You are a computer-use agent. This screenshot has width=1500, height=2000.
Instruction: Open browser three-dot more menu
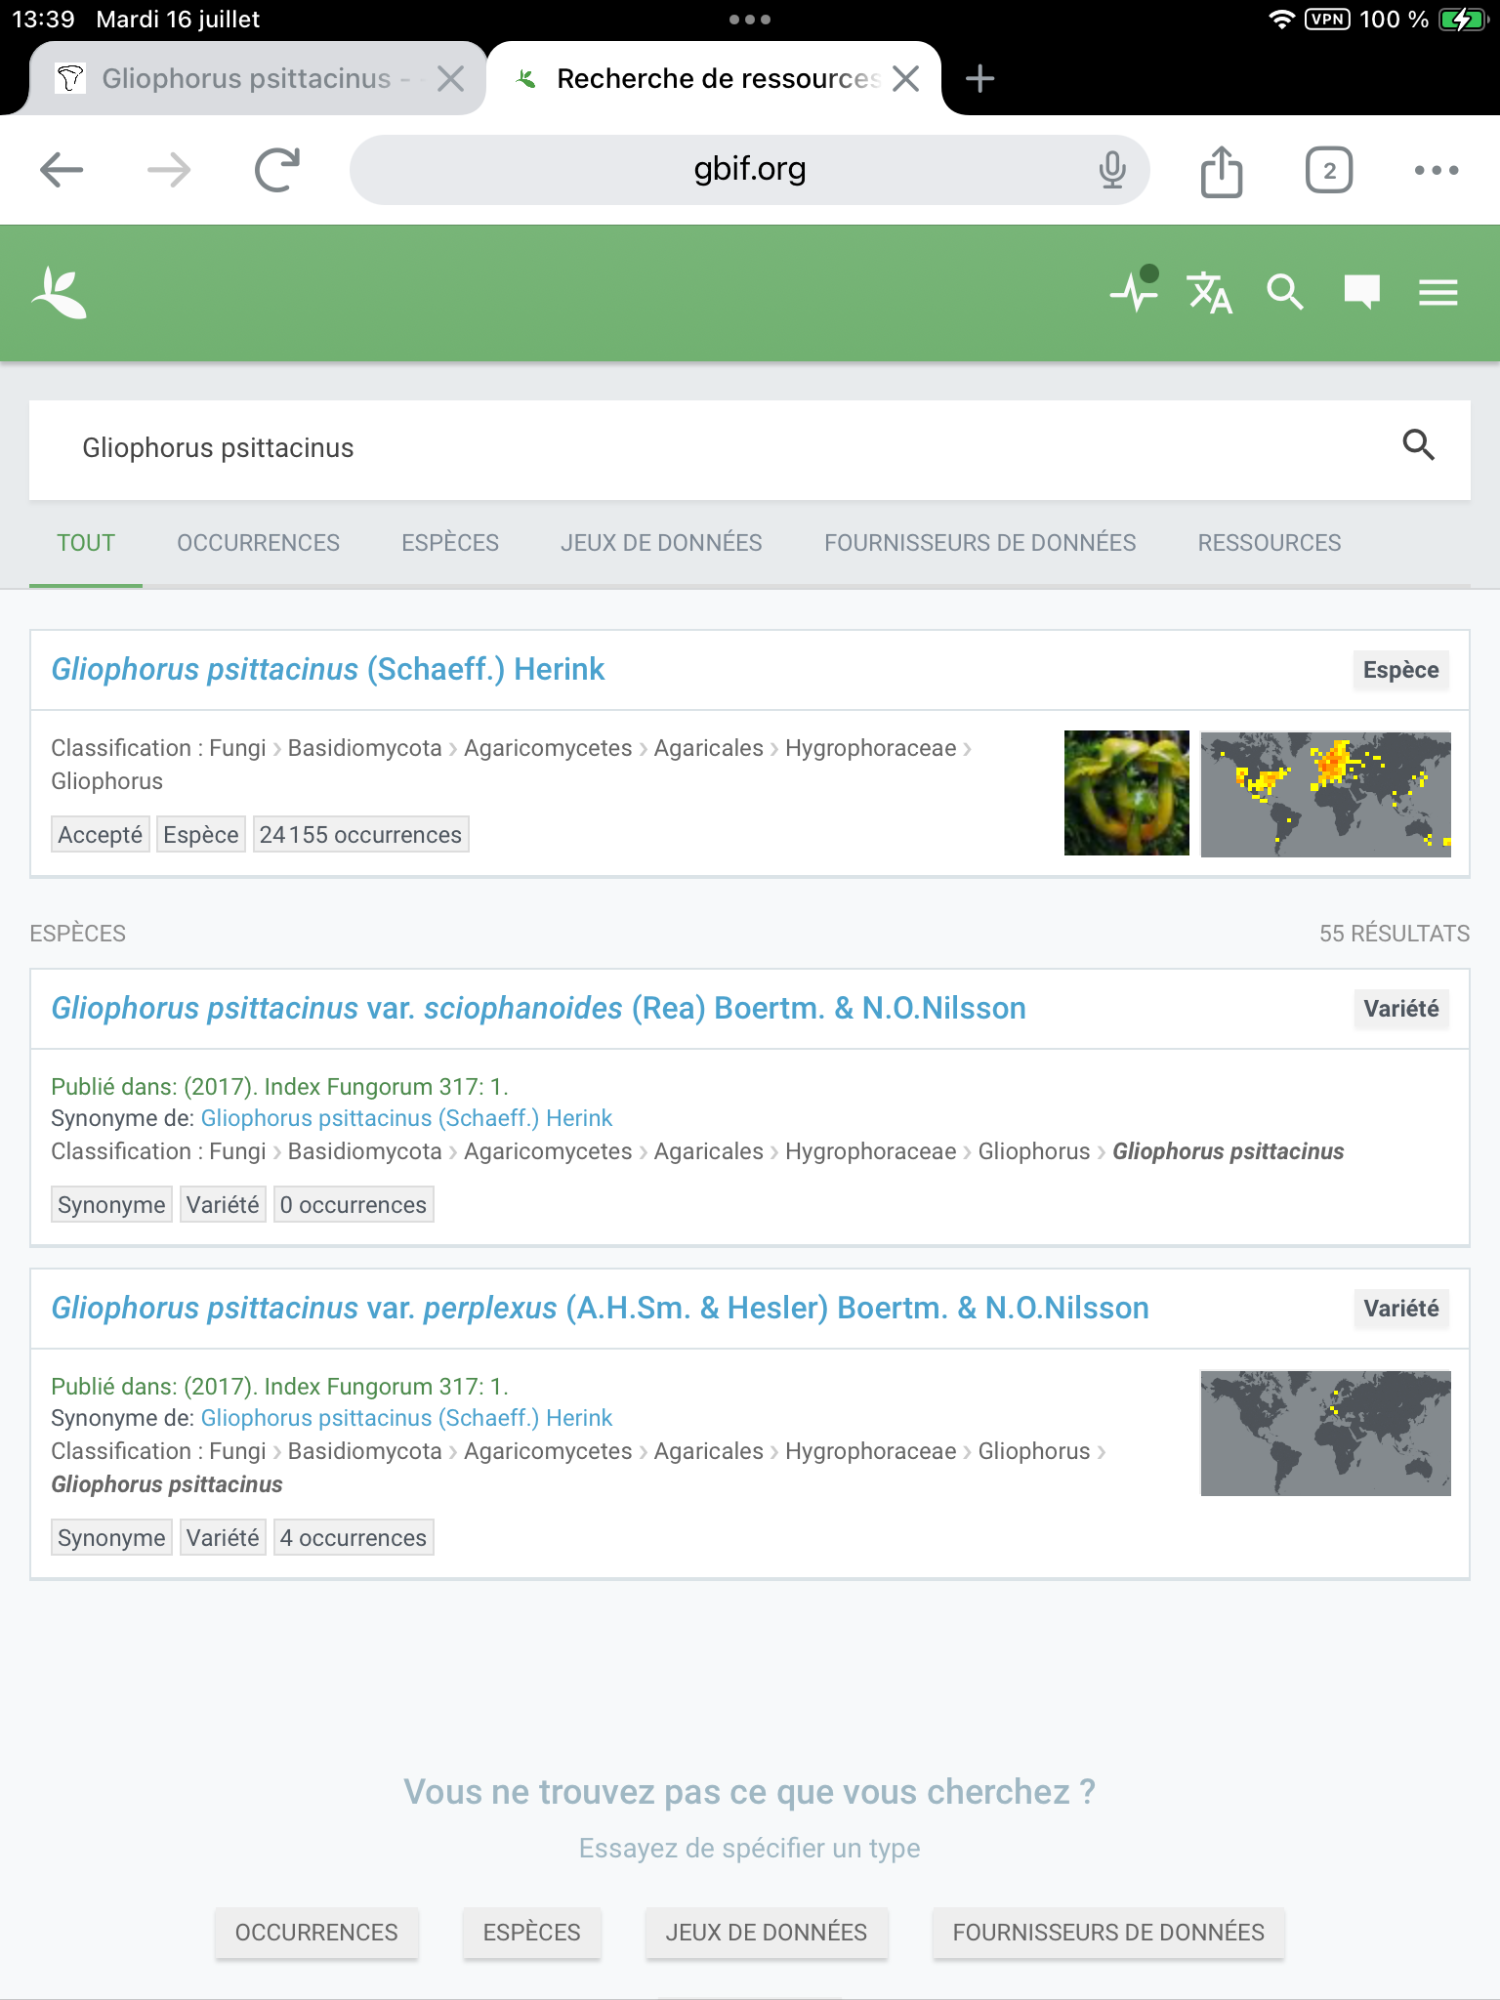[x=1436, y=171]
